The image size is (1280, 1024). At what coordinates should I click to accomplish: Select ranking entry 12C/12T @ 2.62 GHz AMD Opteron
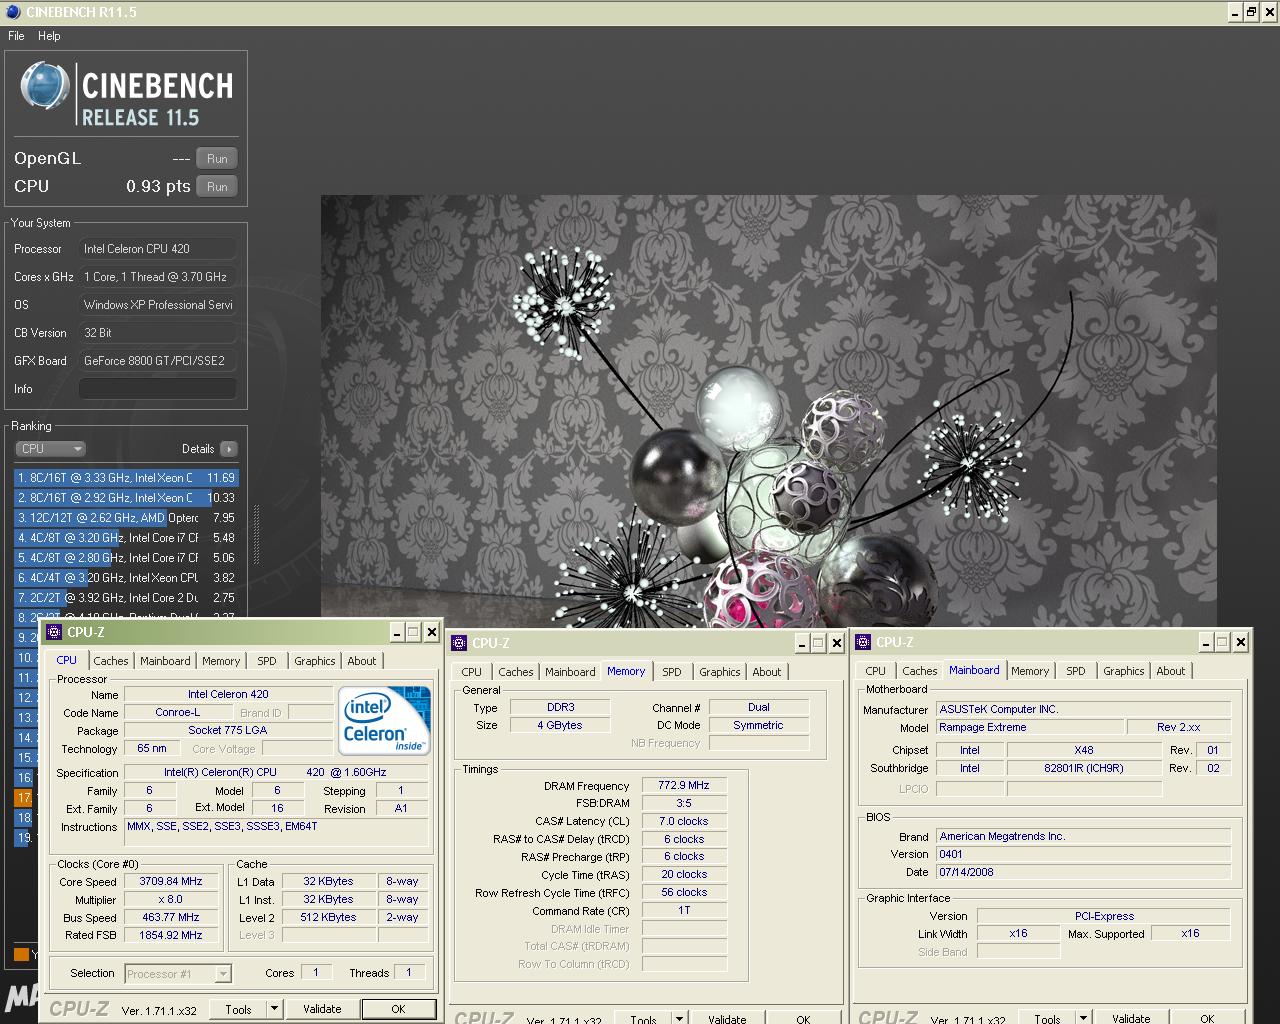[x=126, y=518]
